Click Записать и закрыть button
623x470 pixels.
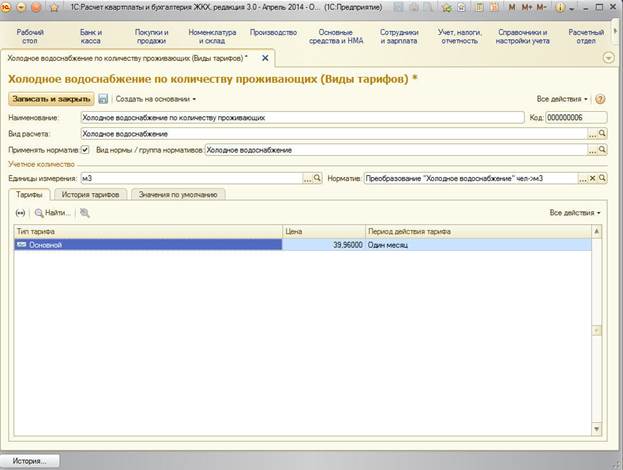[x=51, y=99]
